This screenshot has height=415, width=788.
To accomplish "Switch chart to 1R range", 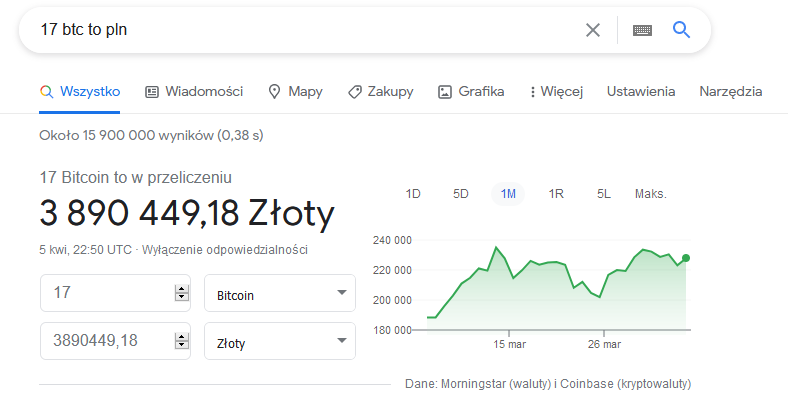I will (x=556, y=194).
